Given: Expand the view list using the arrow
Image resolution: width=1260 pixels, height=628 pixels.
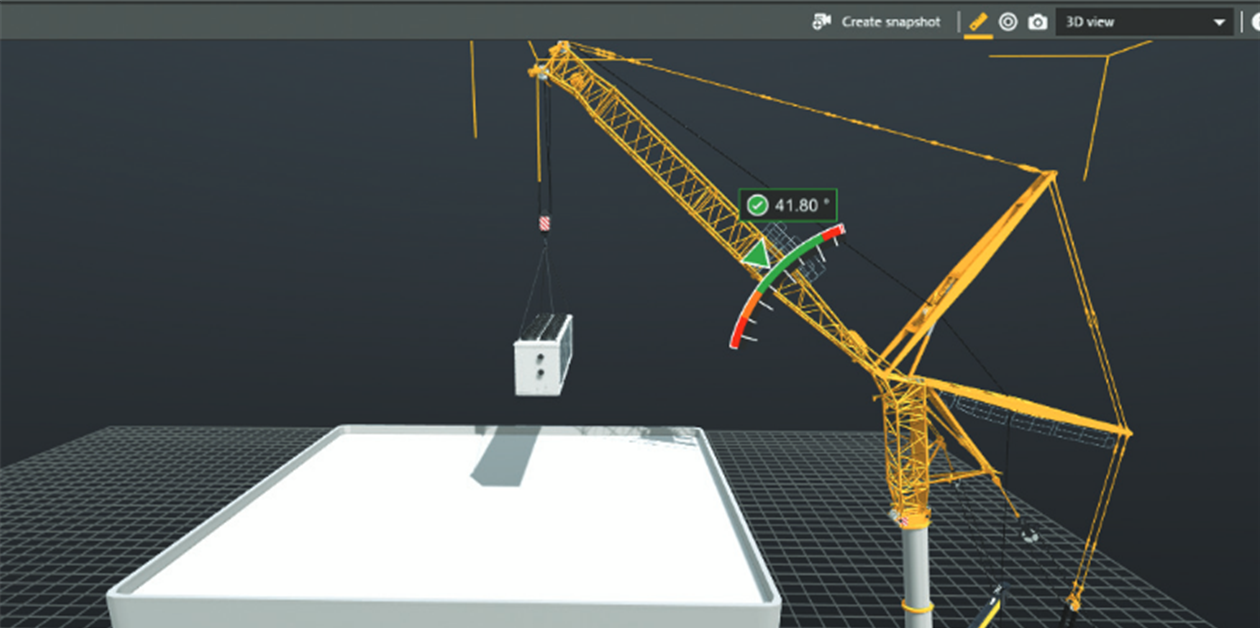Looking at the screenshot, I should click(x=1219, y=23).
